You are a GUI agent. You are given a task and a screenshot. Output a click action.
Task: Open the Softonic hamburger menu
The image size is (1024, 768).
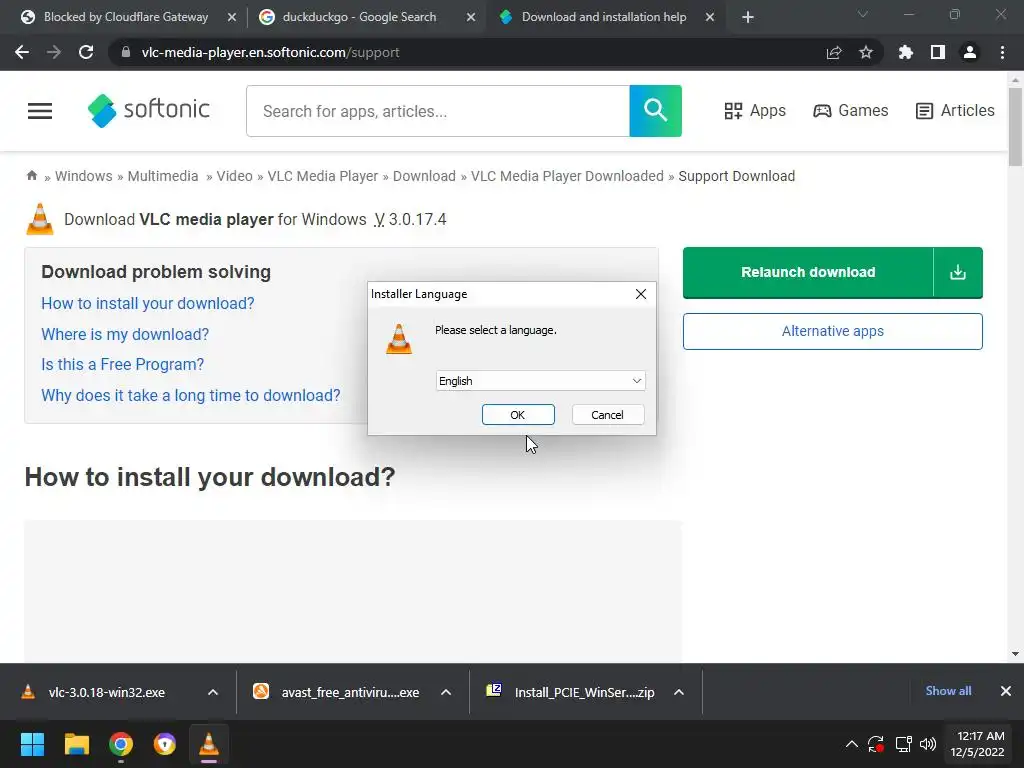(40, 111)
